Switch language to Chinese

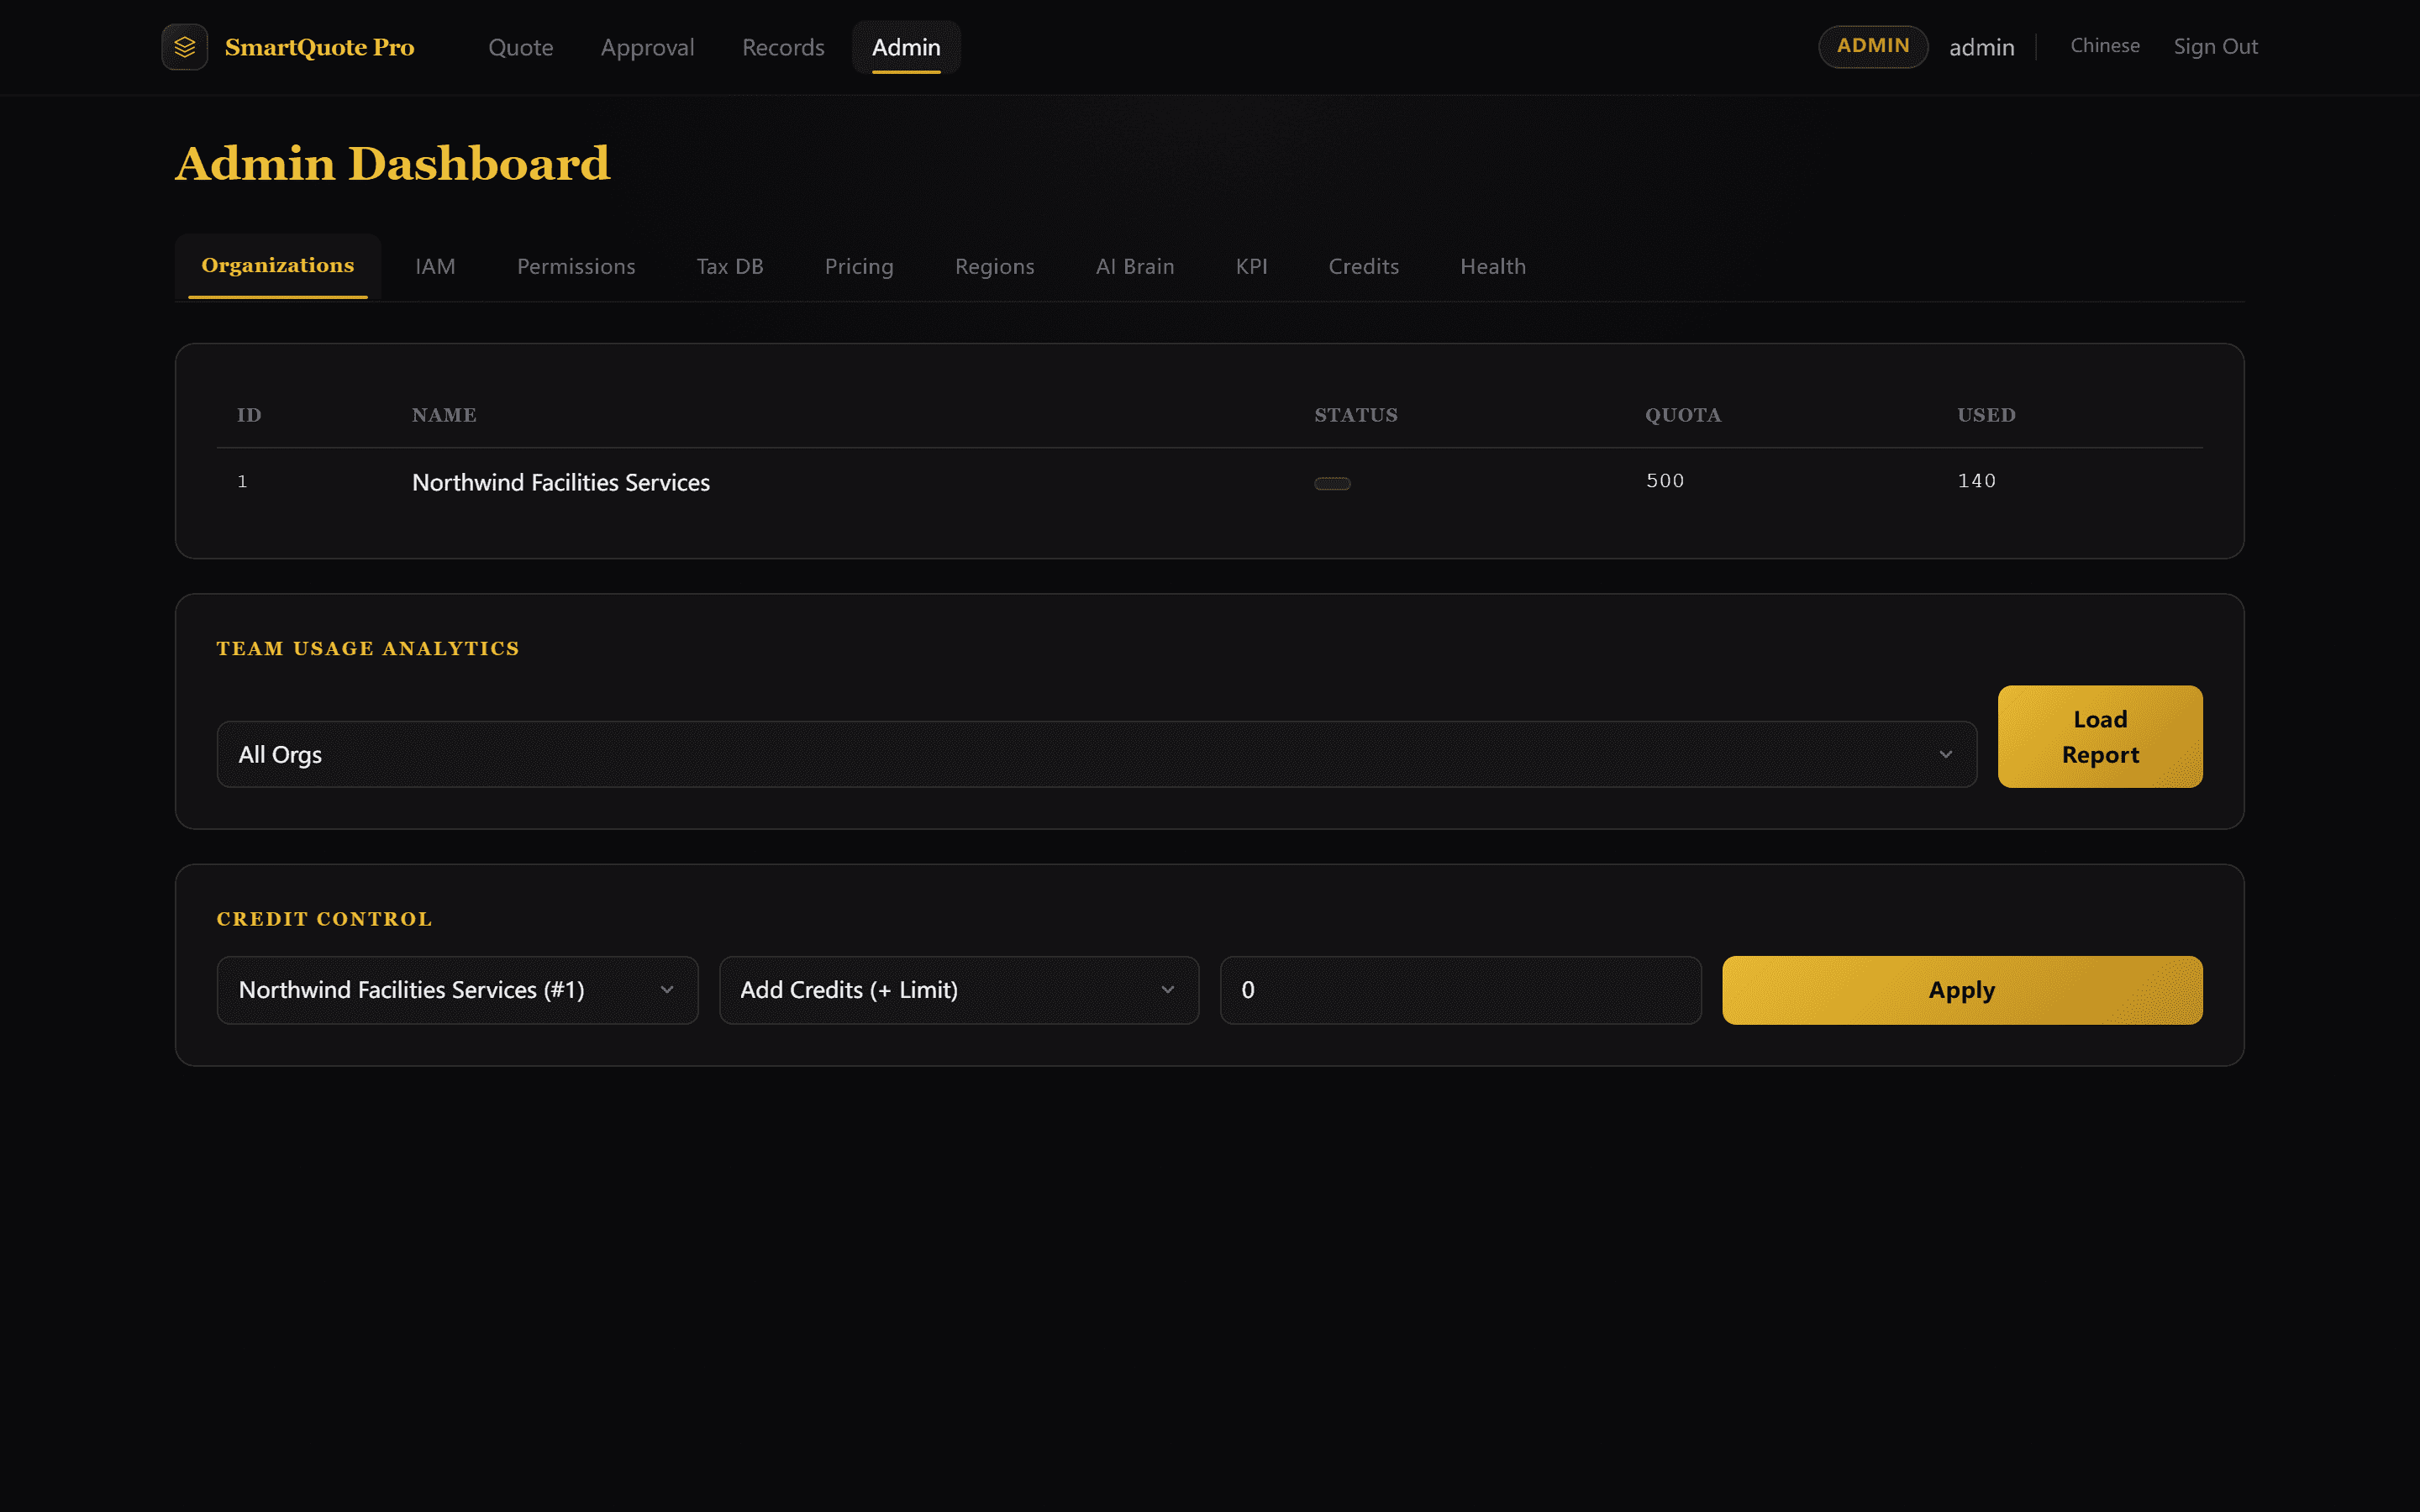[2105, 46]
